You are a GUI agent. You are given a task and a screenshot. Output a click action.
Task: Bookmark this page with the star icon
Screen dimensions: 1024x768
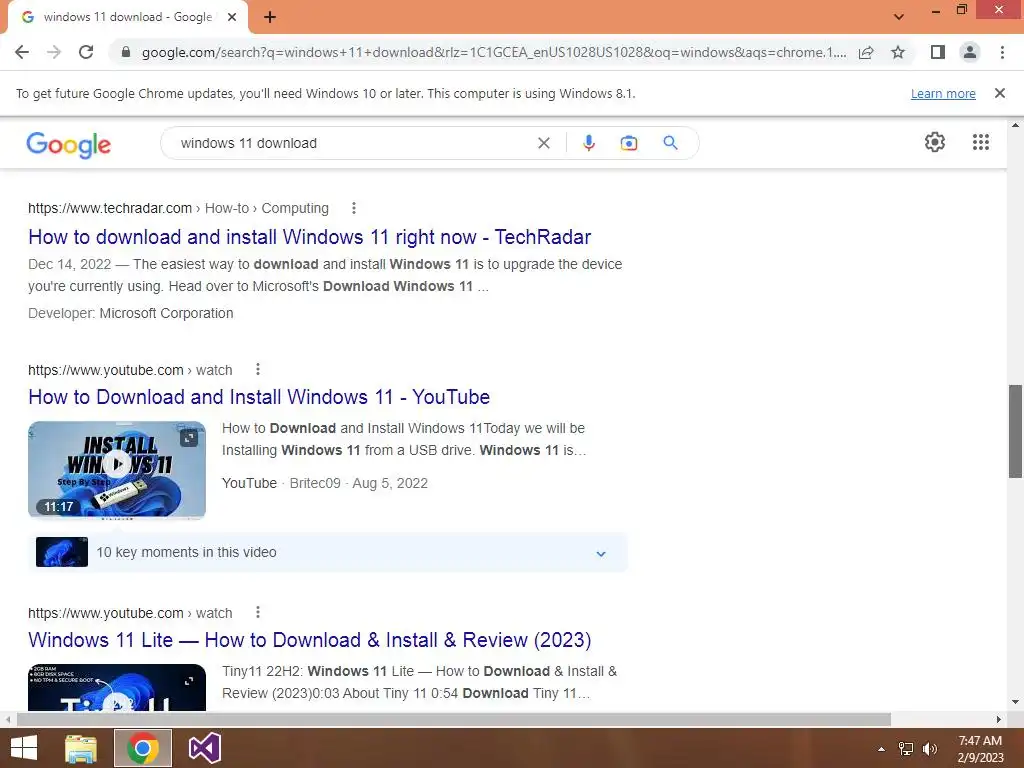(898, 52)
